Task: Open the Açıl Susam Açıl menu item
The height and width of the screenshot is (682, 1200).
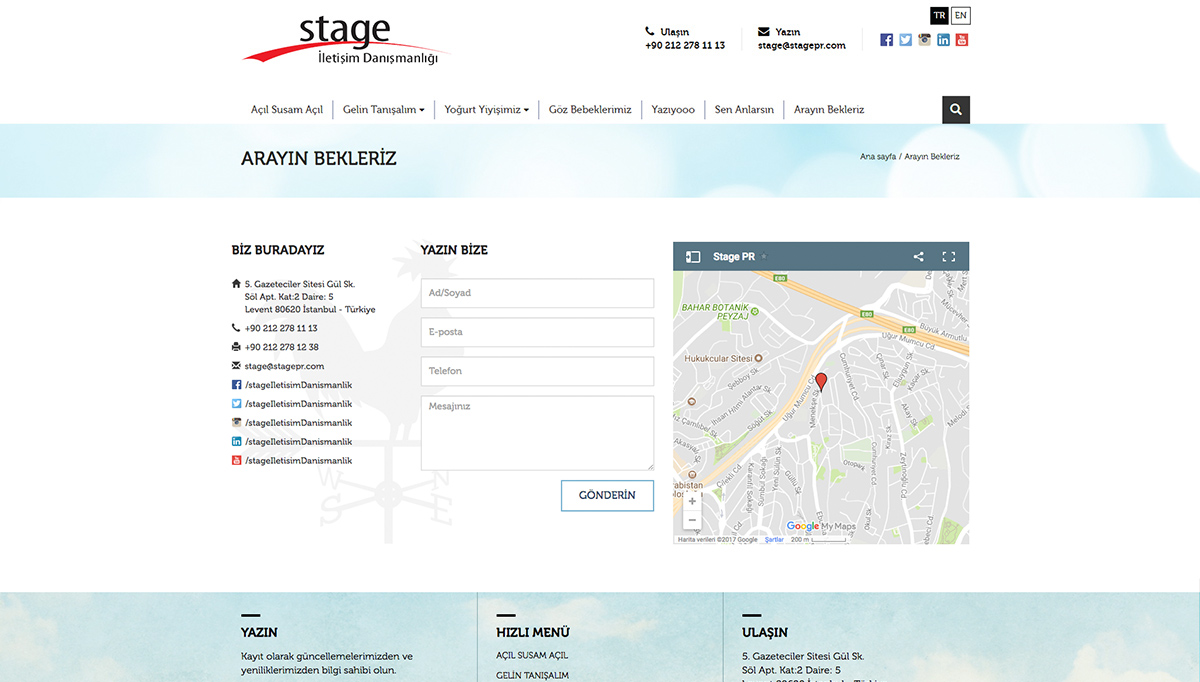Action: 287,110
